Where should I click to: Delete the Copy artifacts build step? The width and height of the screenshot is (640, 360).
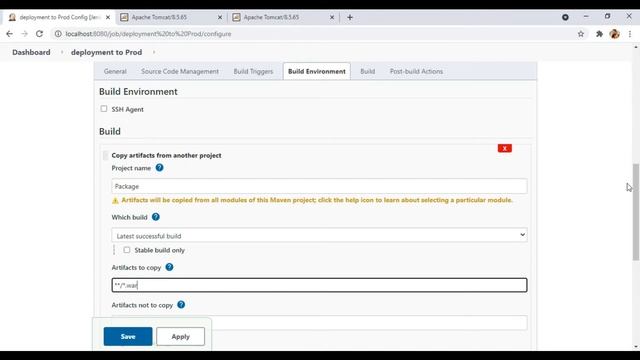tap(504, 148)
